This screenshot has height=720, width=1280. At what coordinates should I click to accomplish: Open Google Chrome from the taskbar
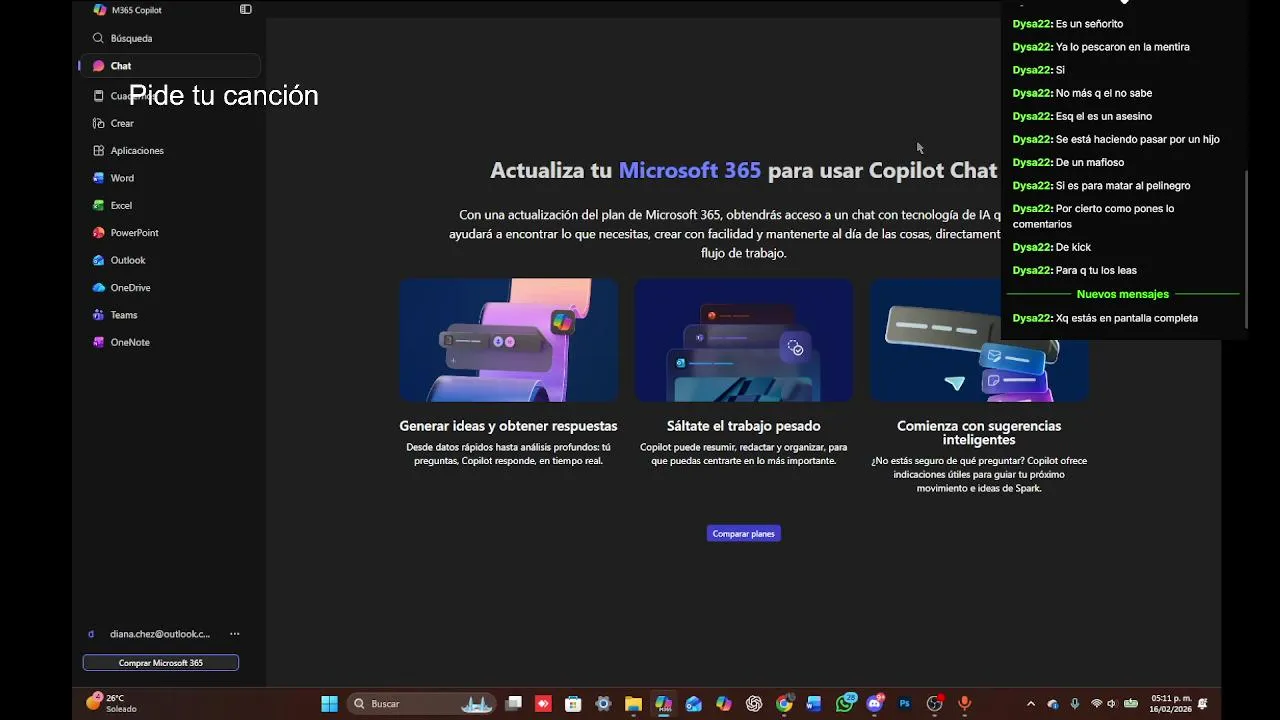click(784, 704)
